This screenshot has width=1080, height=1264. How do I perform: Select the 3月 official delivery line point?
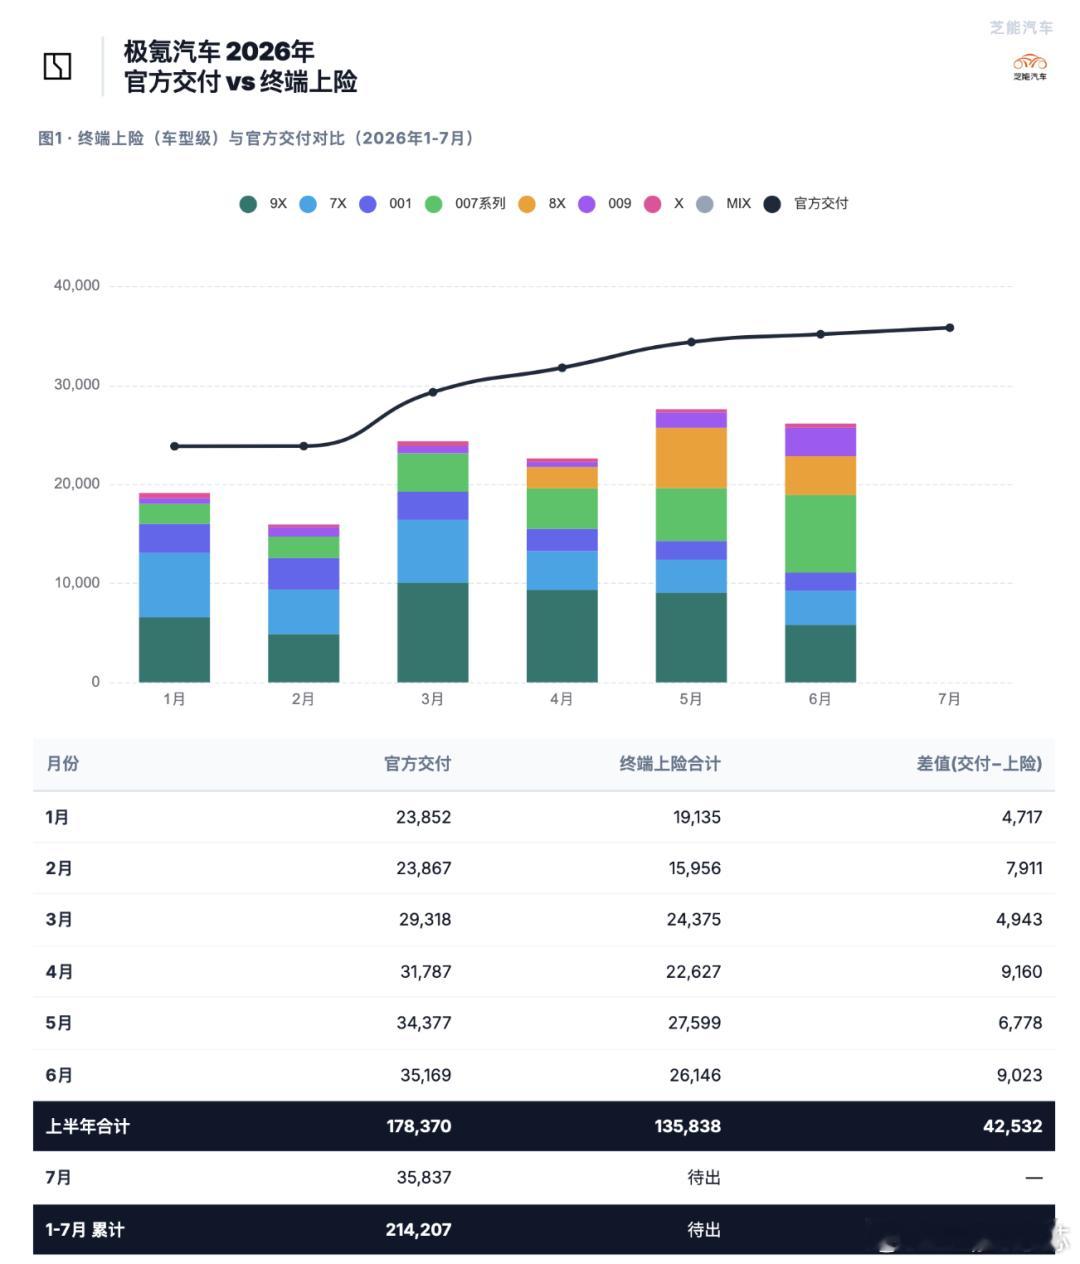pyautogui.click(x=433, y=392)
